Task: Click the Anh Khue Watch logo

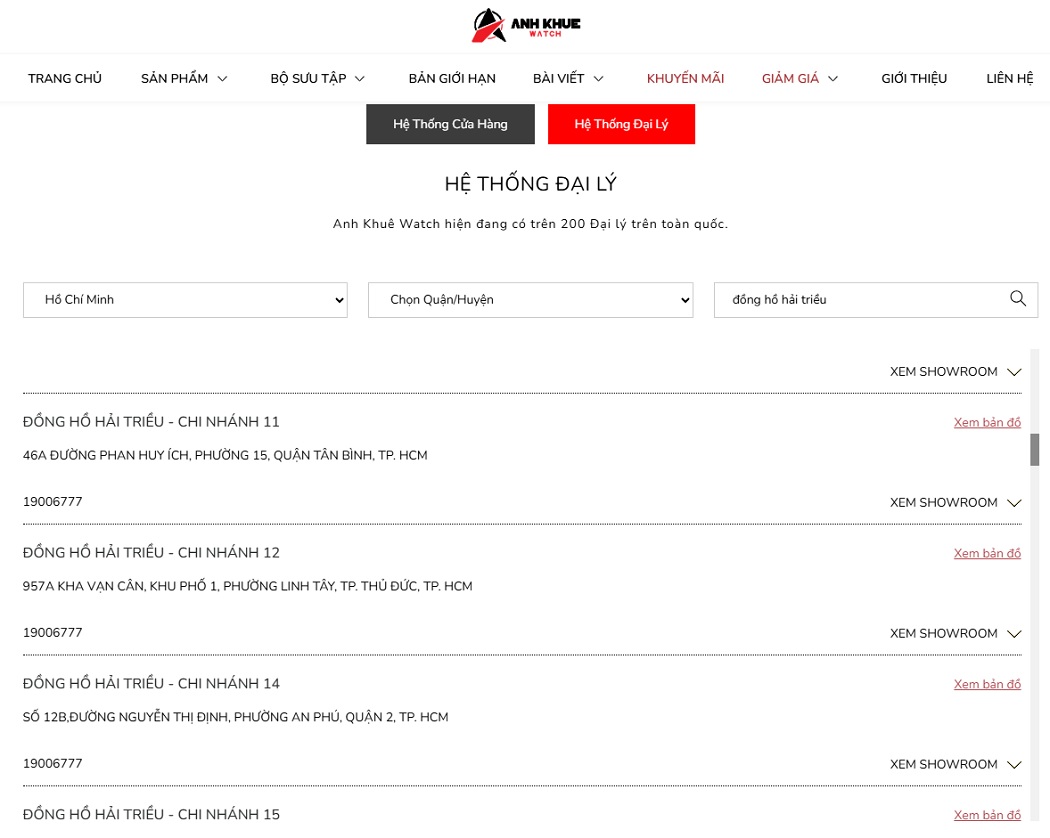Action: tap(526, 25)
